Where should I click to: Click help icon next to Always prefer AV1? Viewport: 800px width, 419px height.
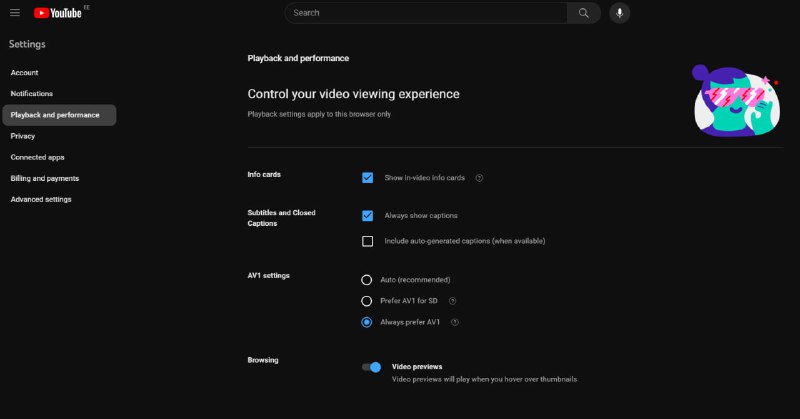pyautogui.click(x=455, y=322)
